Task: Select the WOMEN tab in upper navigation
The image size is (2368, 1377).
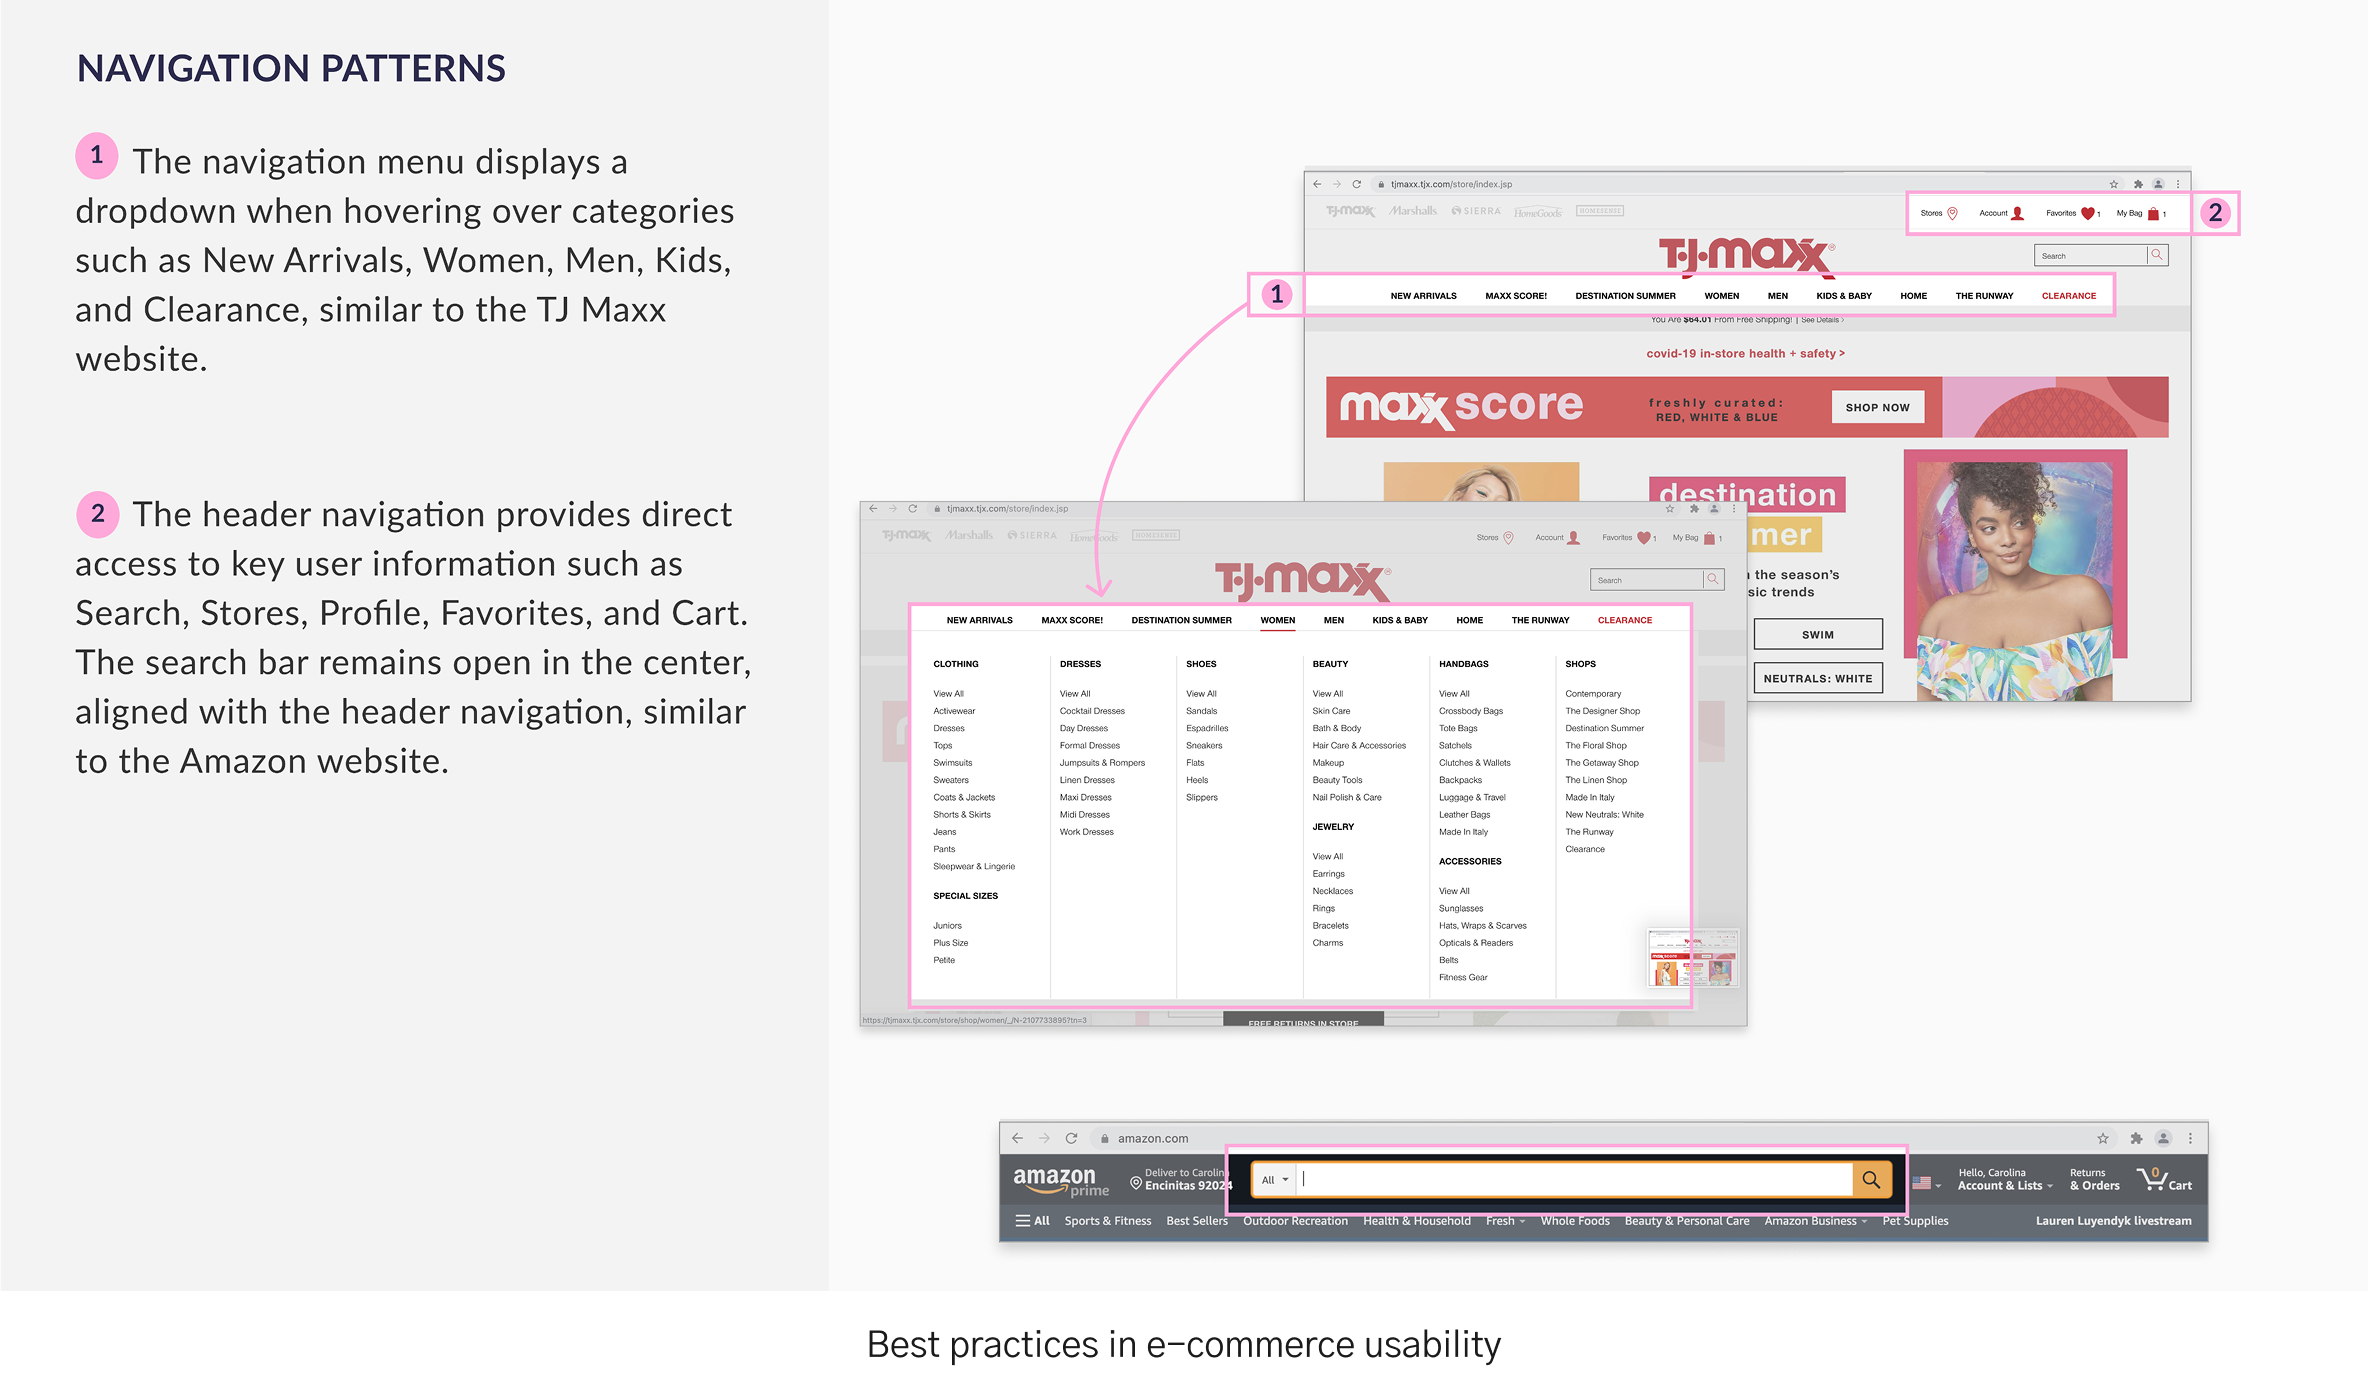Action: click(1721, 296)
